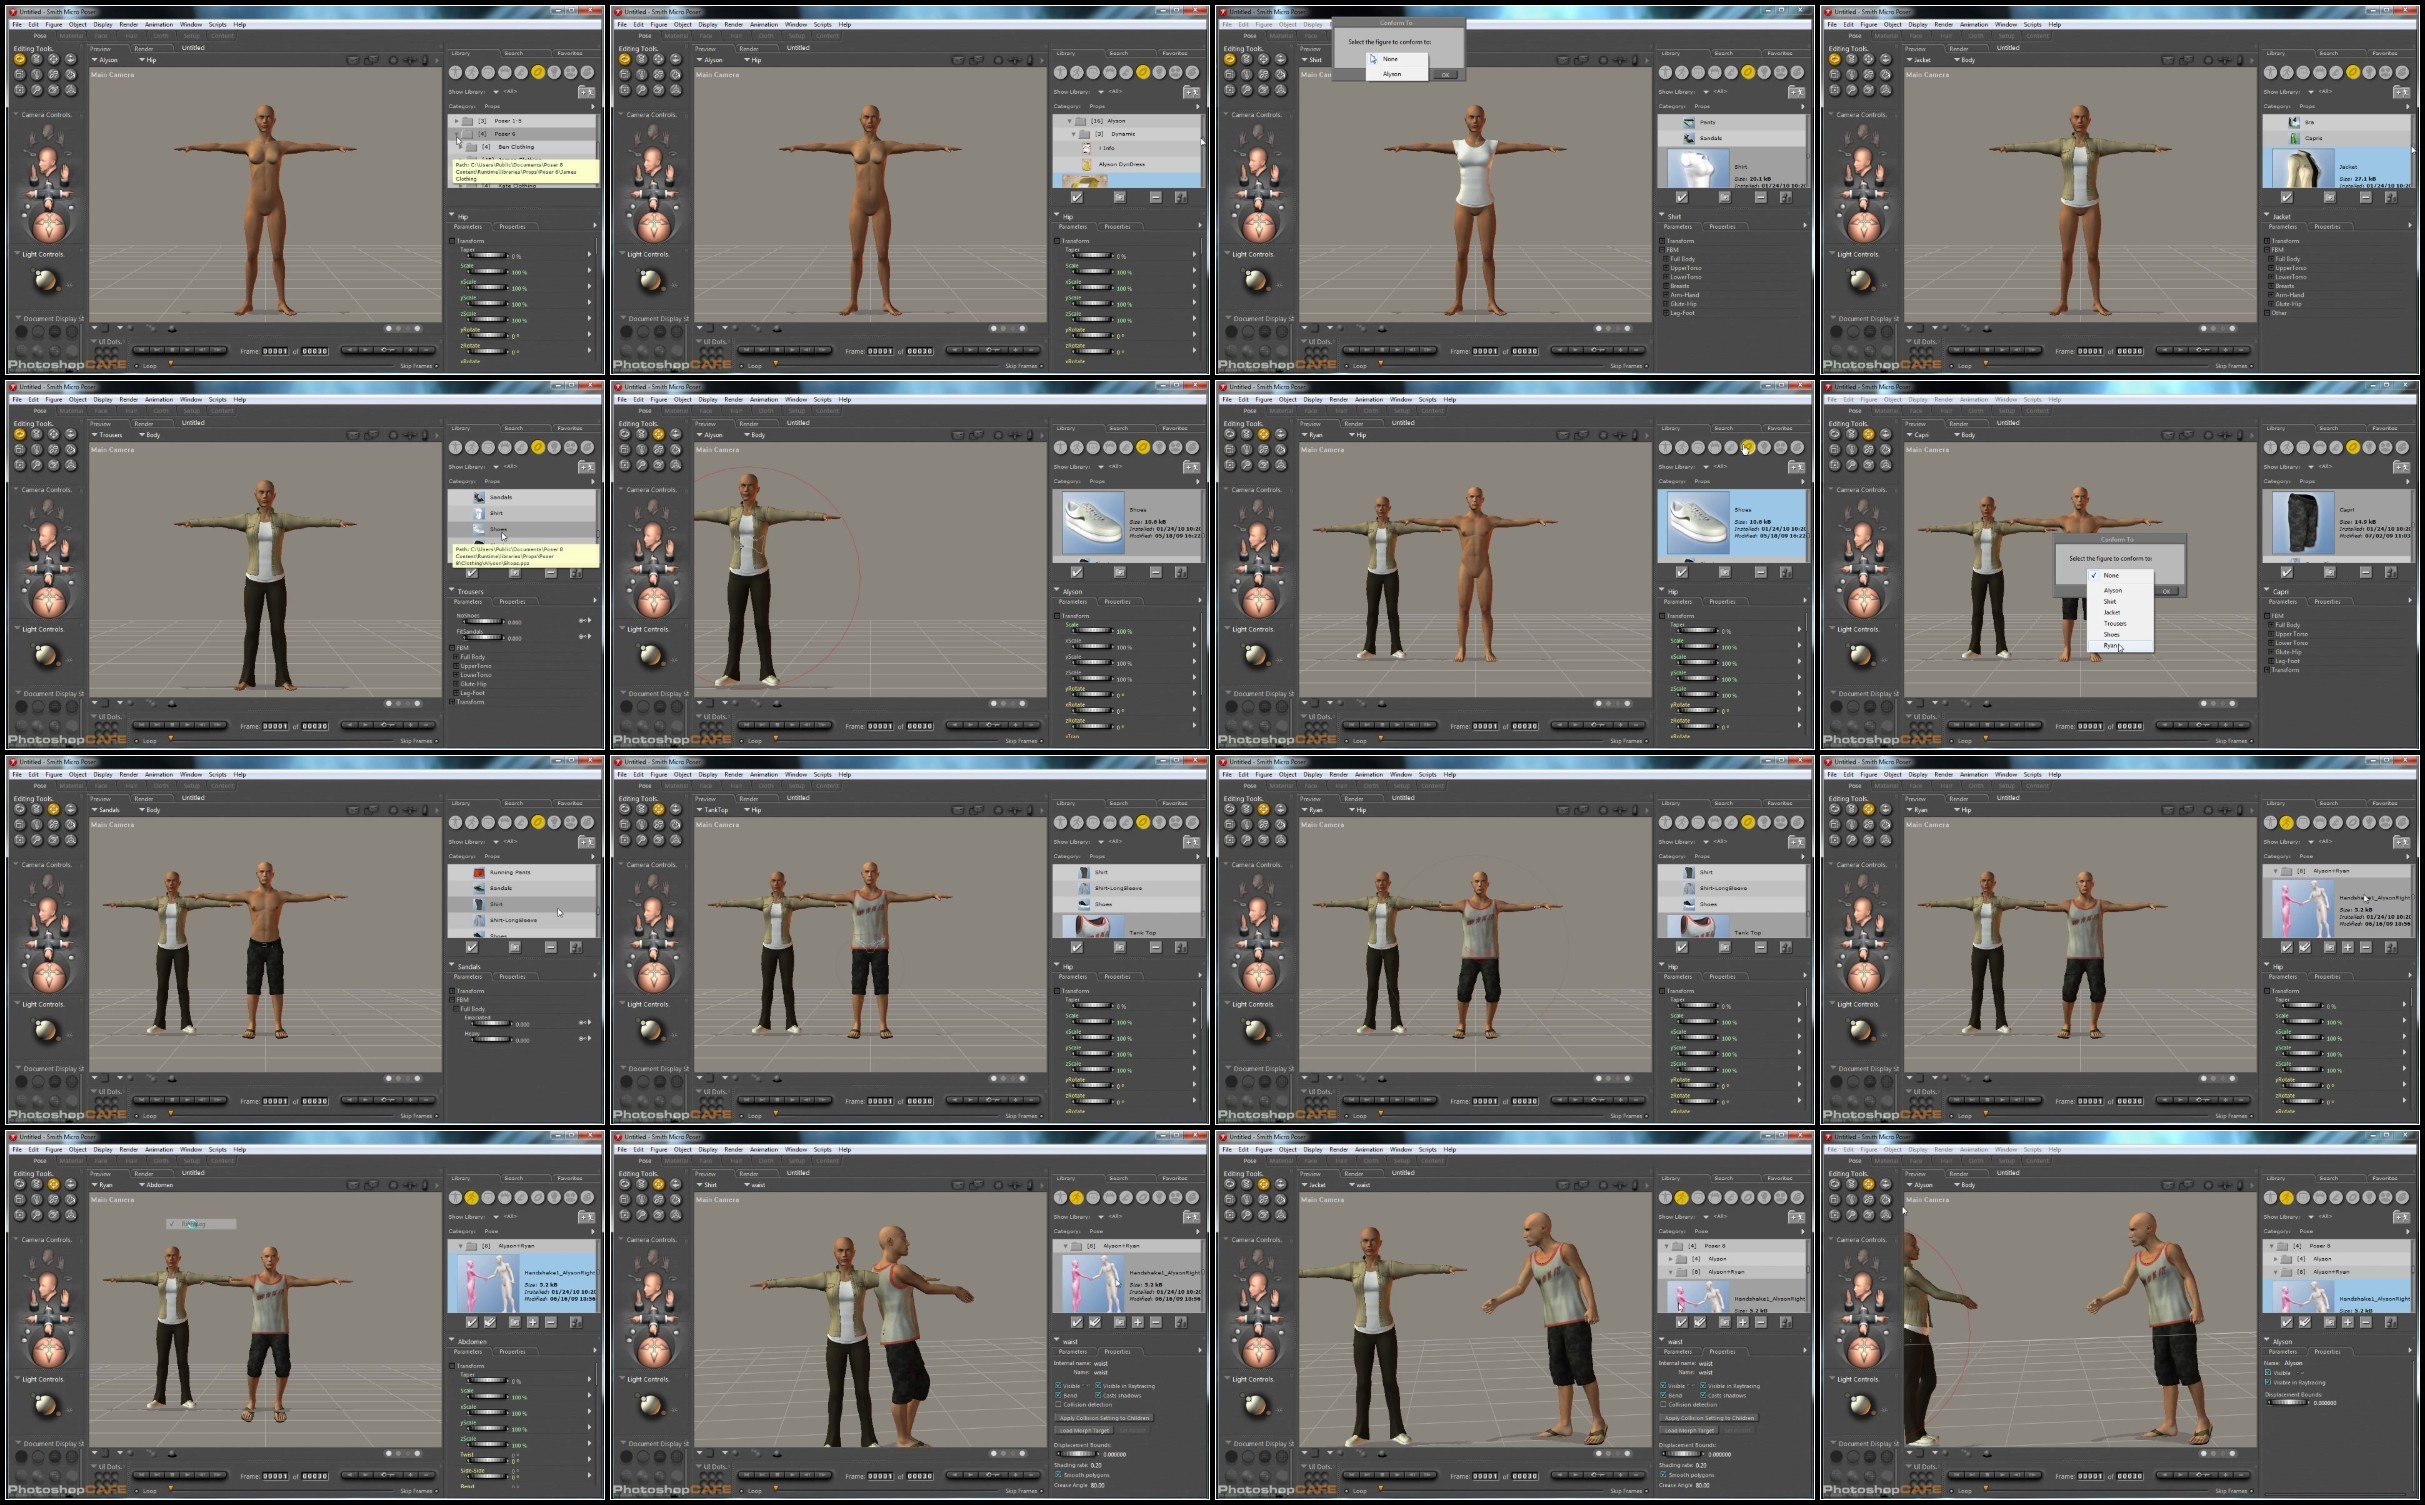Open the Capri figure dropdown above the viewport

click(x=1917, y=435)
